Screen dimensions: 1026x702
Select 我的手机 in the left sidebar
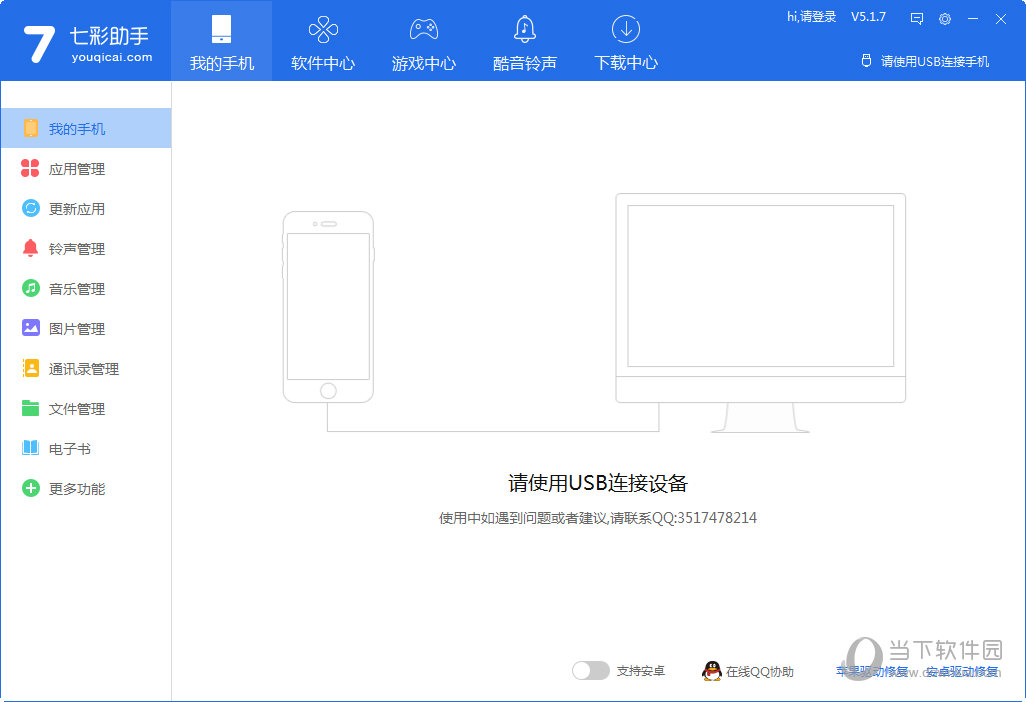tap(86, 128)
